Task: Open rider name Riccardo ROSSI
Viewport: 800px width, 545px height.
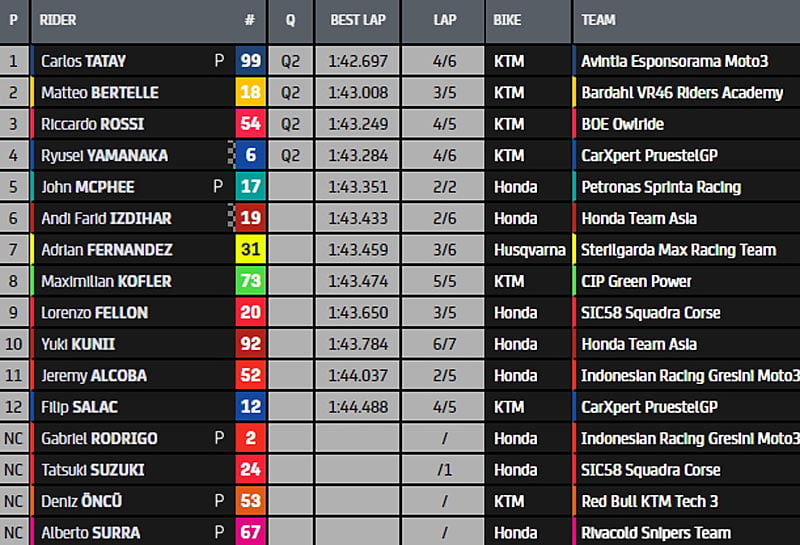Action: 92,124
